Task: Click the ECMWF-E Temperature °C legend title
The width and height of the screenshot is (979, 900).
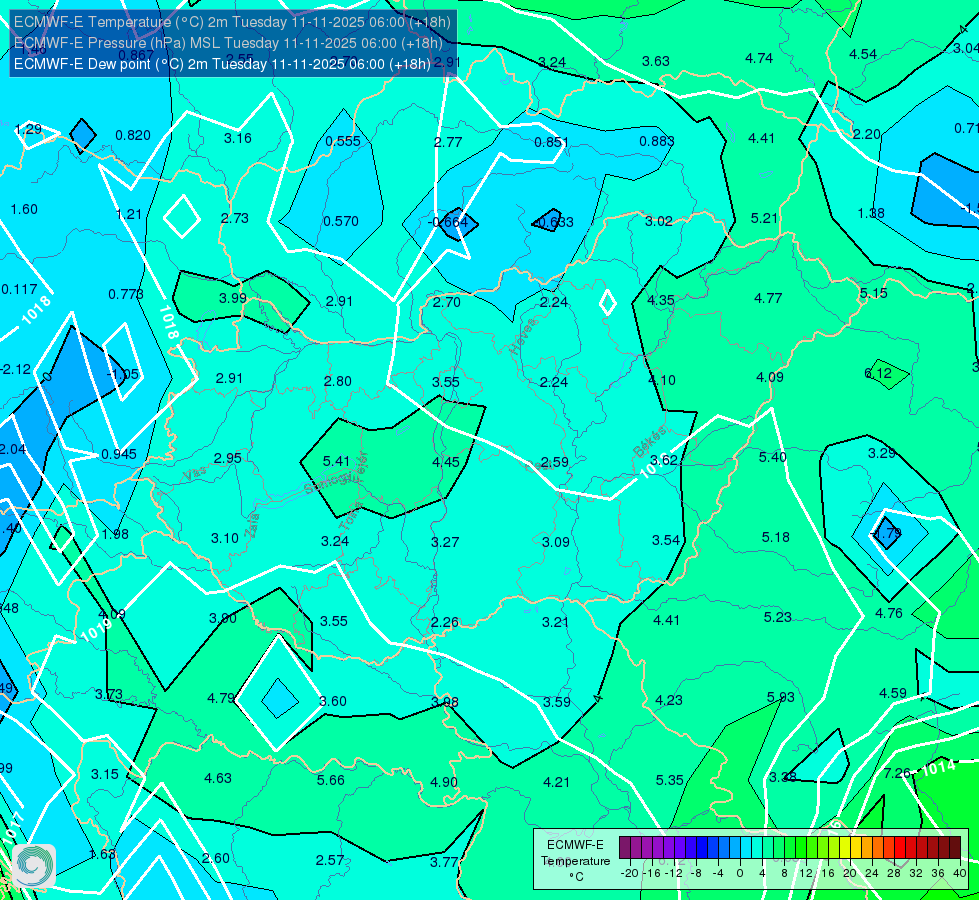Action: point(575,861)
